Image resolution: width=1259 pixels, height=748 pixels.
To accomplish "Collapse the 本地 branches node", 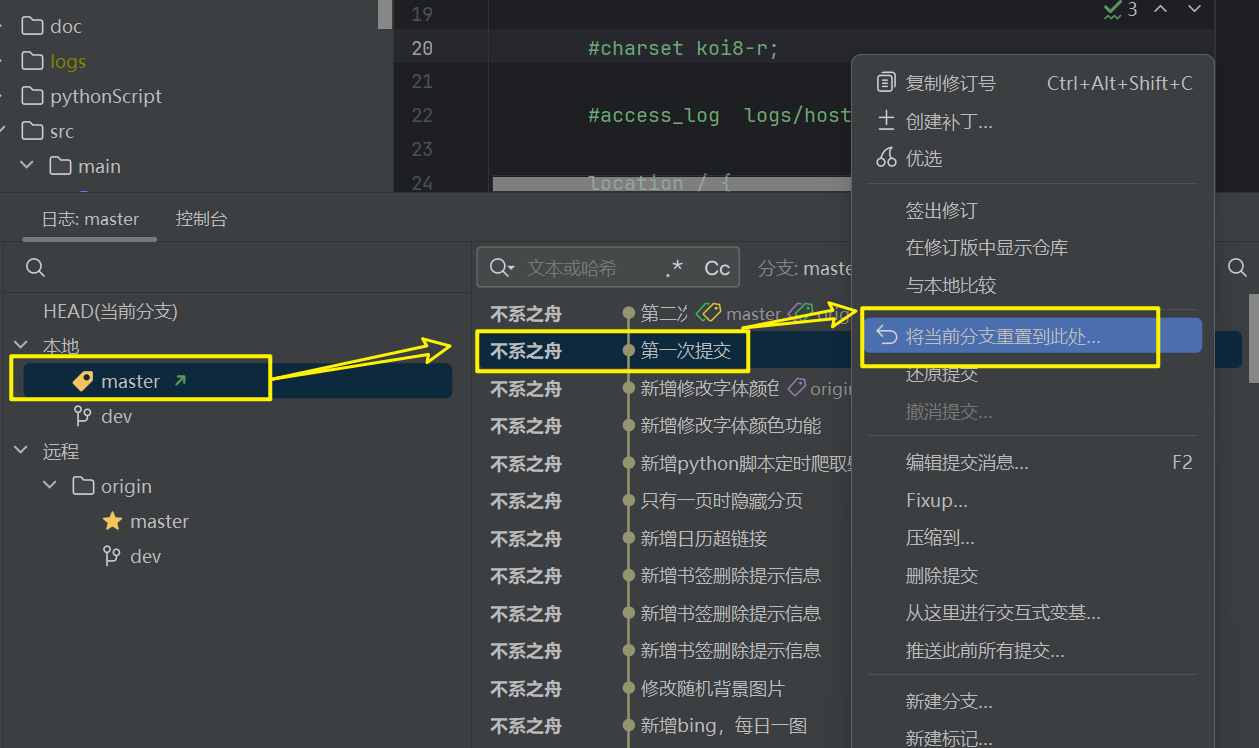I will (20, 346).
